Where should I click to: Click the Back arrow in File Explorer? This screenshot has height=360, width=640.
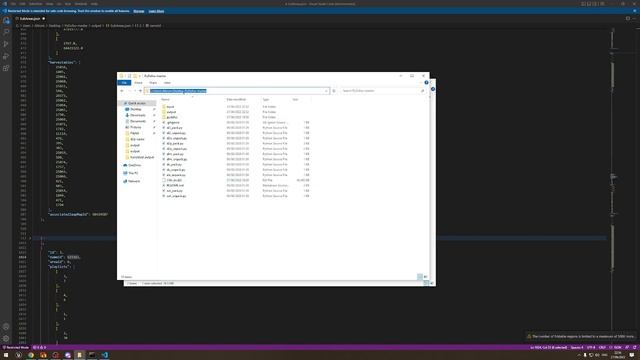122,91
